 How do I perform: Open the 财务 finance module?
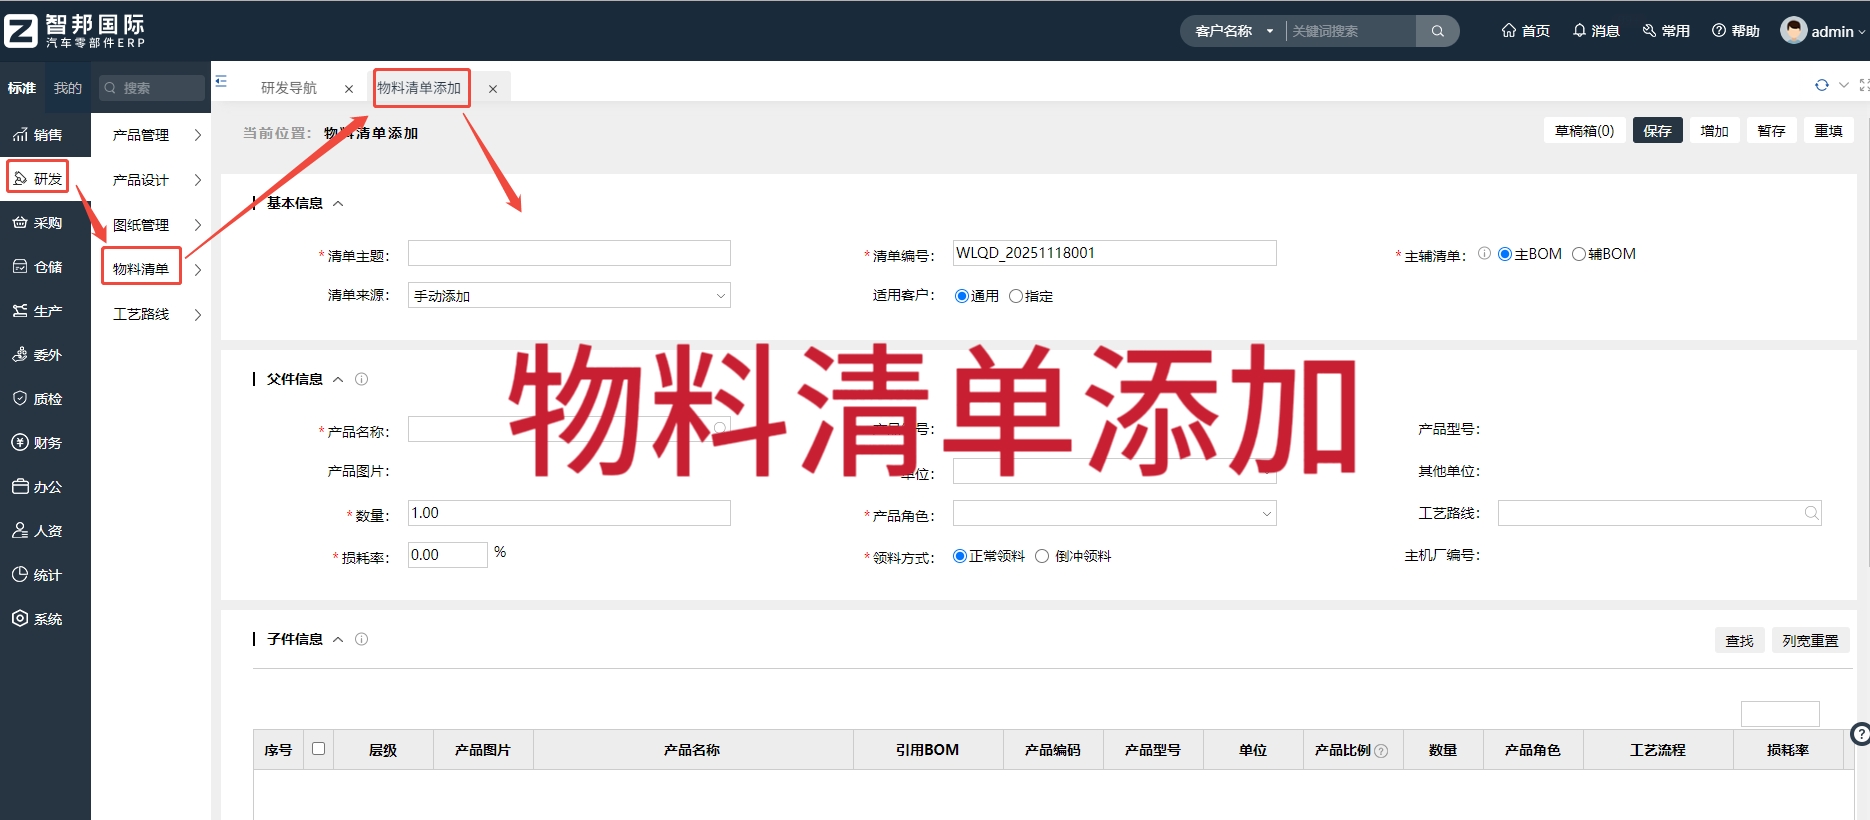tap(37, 443)
